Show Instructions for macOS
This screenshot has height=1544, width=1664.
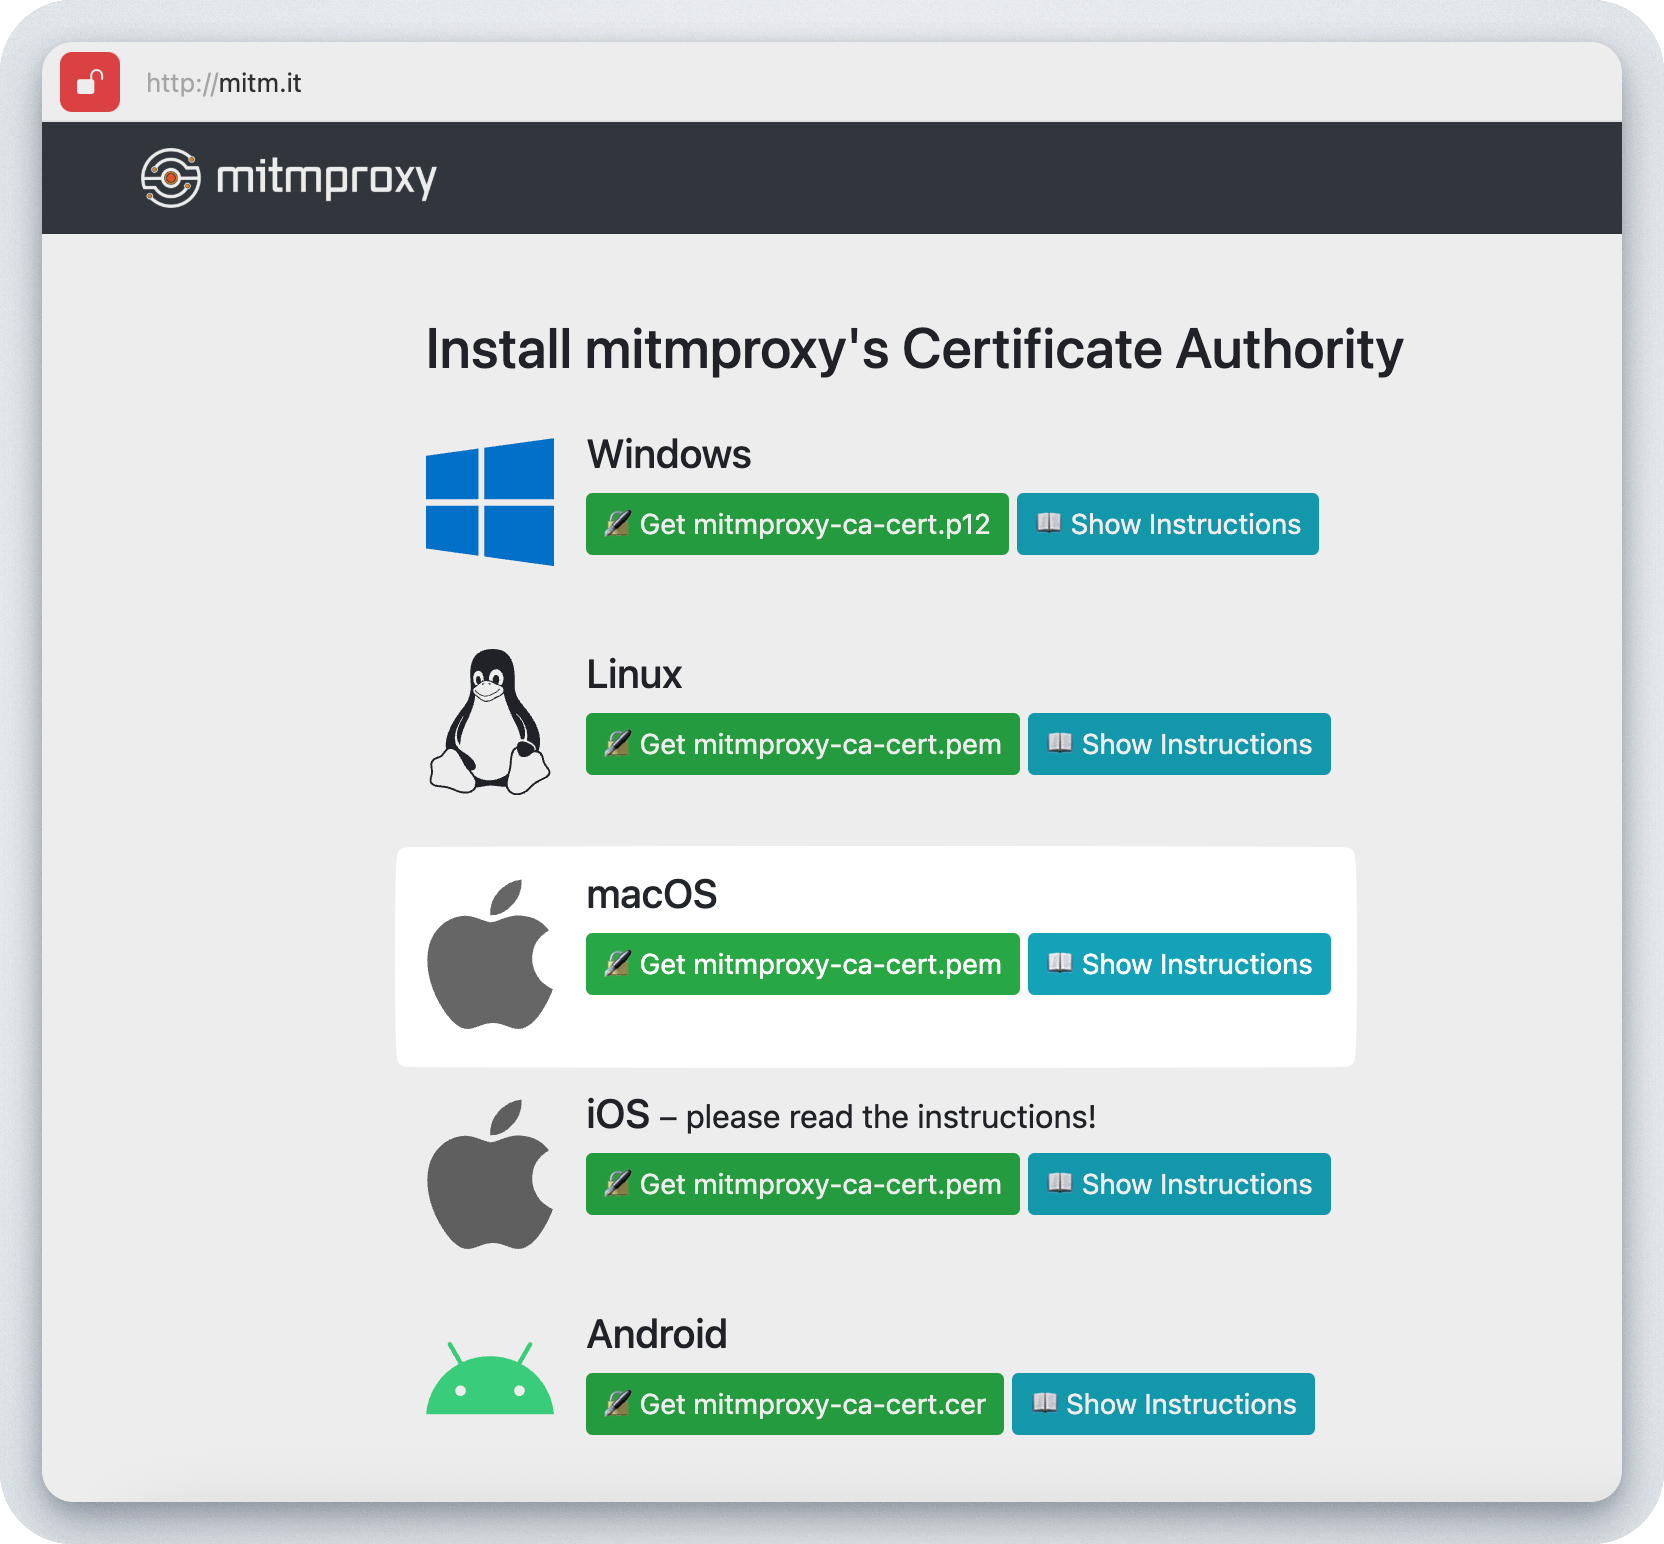1179,964
